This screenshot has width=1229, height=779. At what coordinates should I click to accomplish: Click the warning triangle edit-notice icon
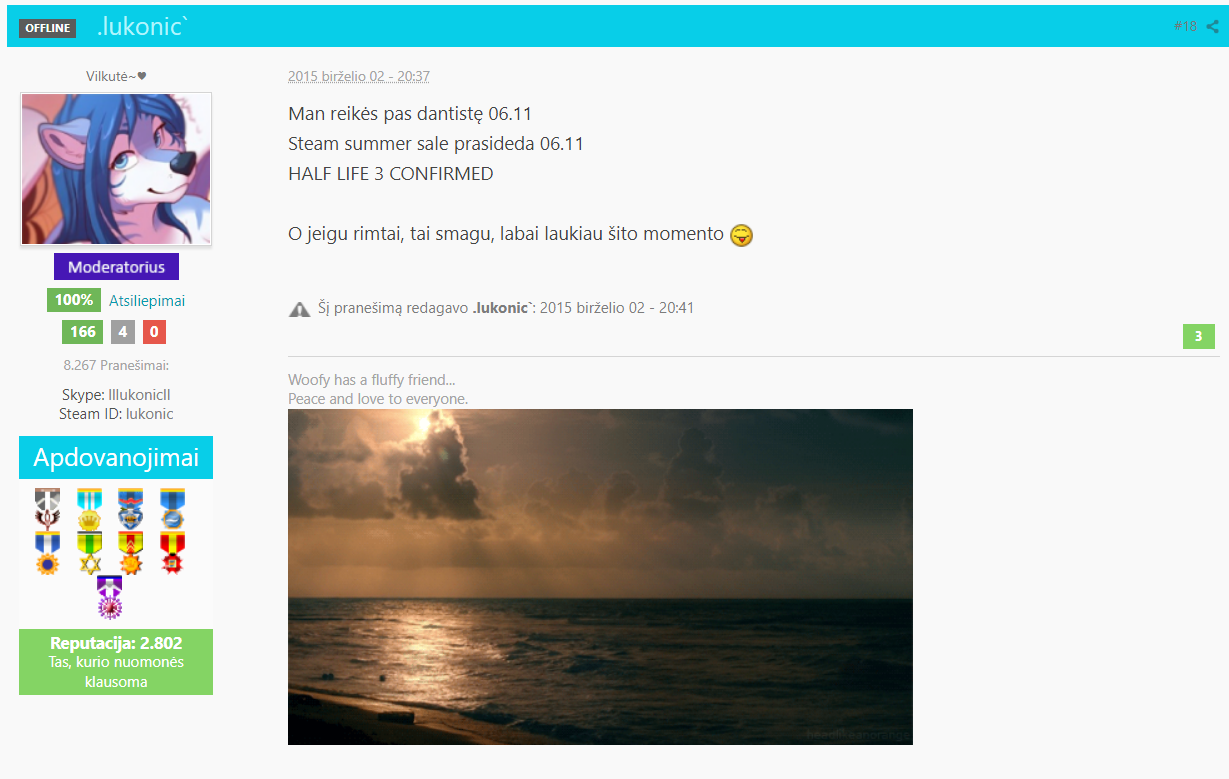(x=299, y=309)
